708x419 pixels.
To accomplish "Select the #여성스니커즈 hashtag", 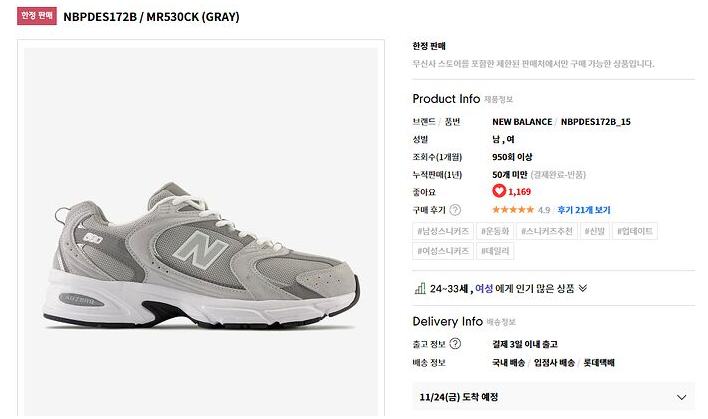I will click(x=443, y=251).
